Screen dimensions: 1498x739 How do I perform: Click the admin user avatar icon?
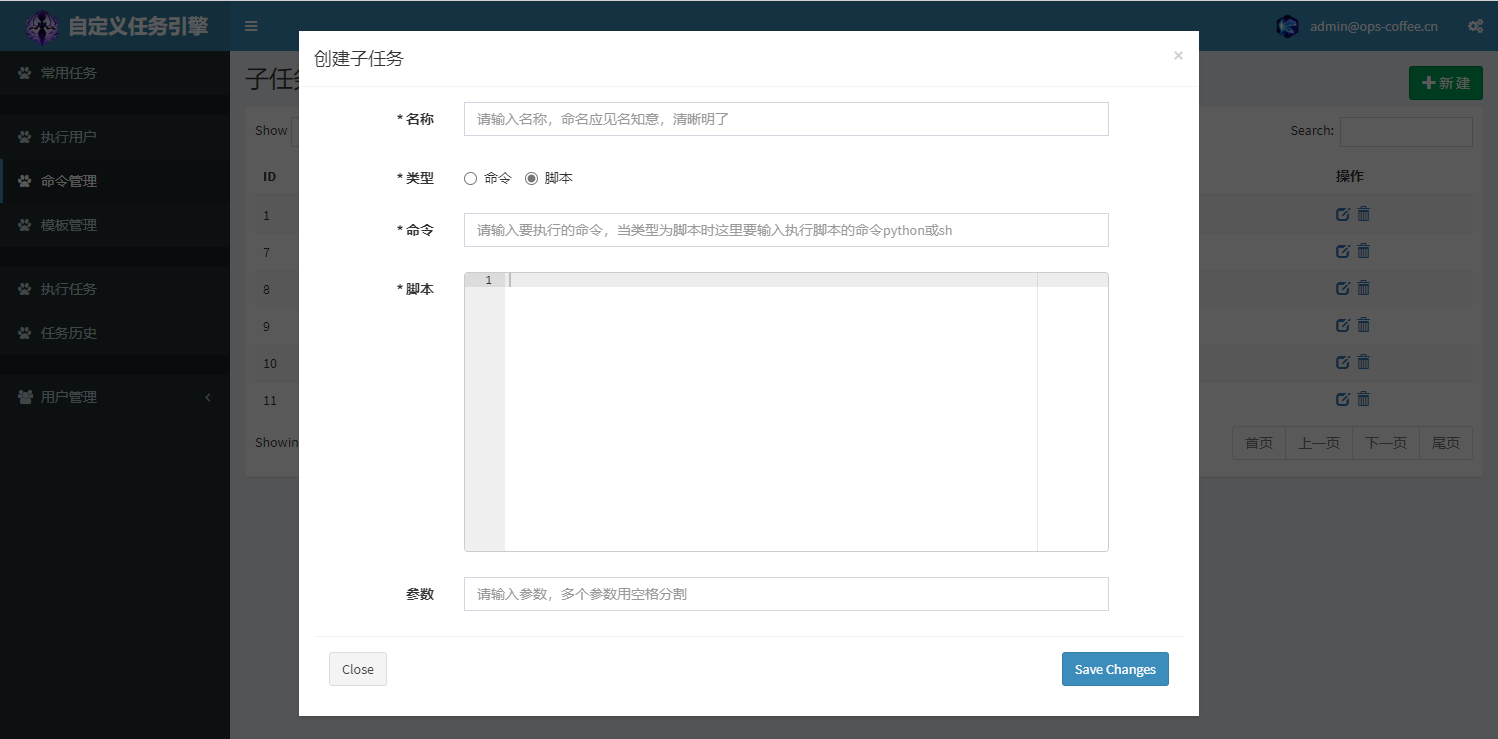(1288, 26)
